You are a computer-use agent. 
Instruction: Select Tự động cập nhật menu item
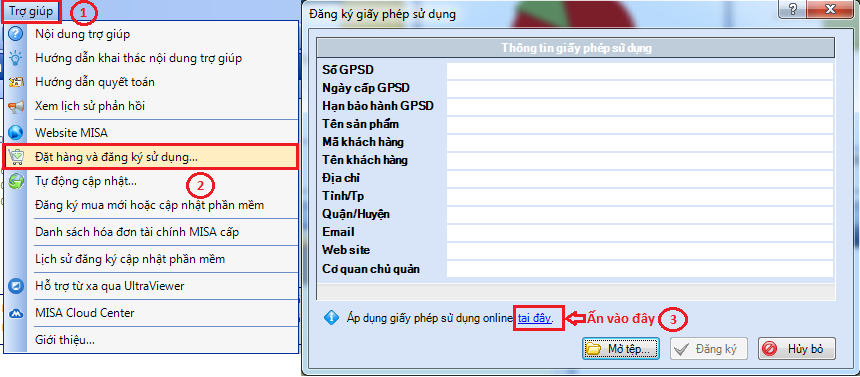point(86,181)
